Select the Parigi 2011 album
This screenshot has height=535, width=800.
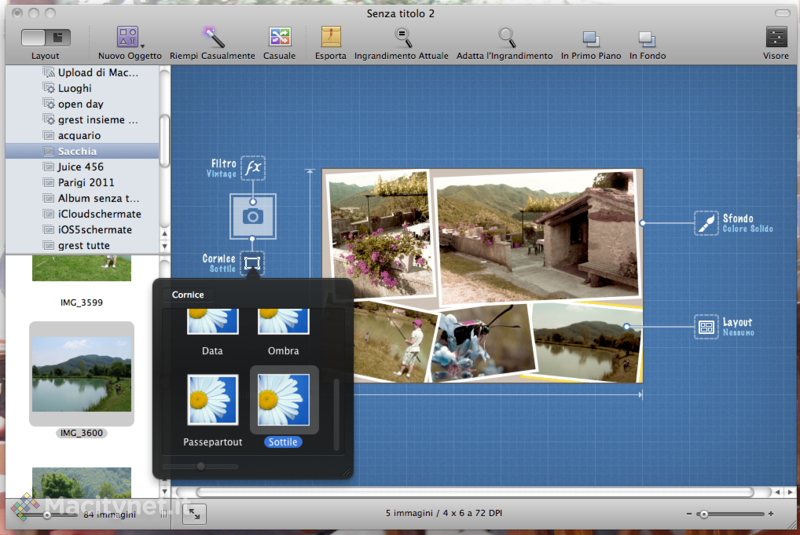[85, 182]
